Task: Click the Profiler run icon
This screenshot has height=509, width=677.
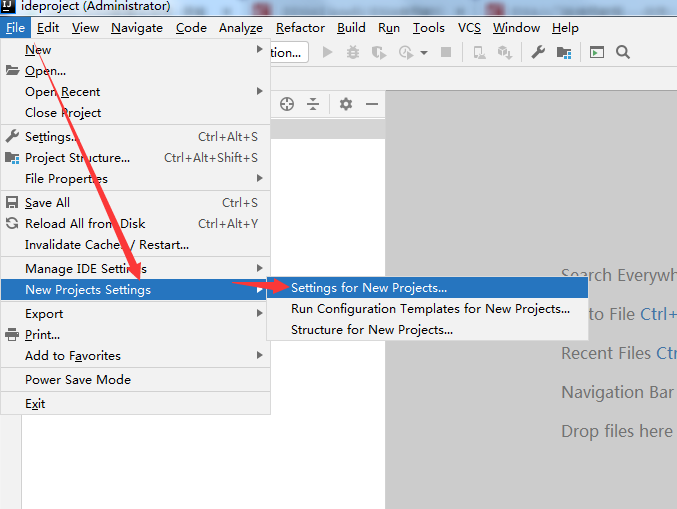Action: (406, 53)
